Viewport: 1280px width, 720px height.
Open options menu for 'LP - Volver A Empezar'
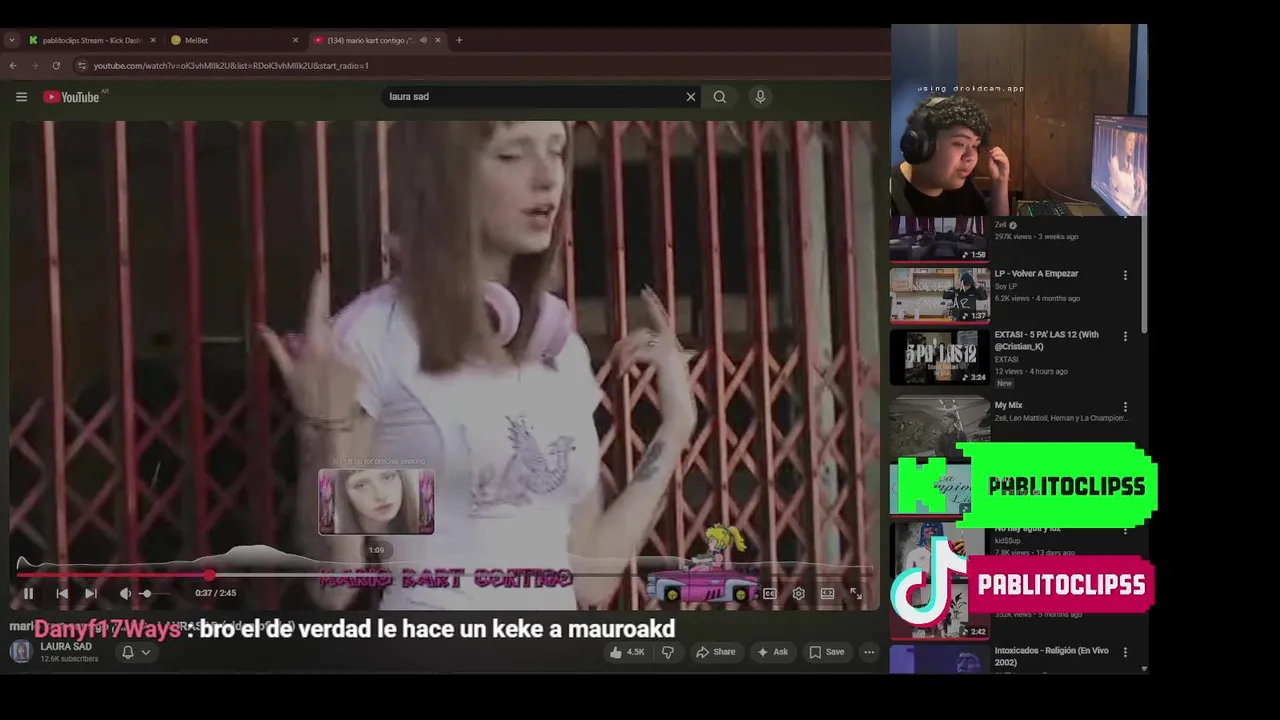(1125, 275)
